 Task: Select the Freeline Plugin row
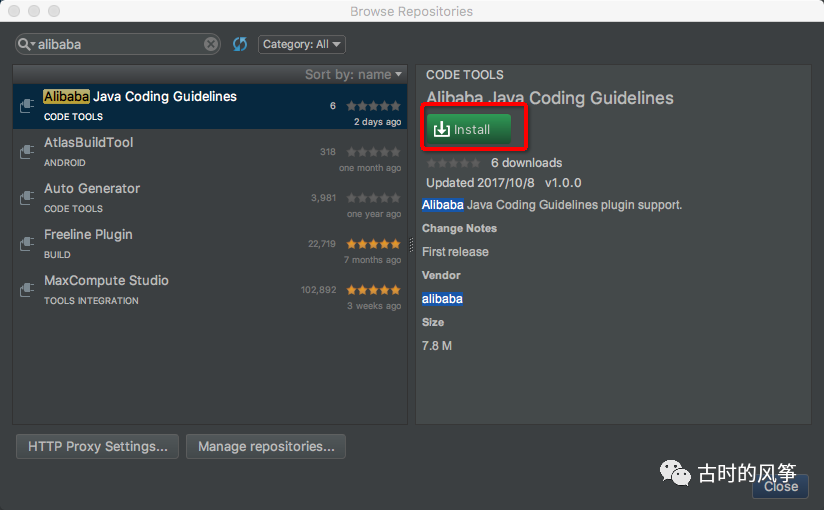(210, 244)
